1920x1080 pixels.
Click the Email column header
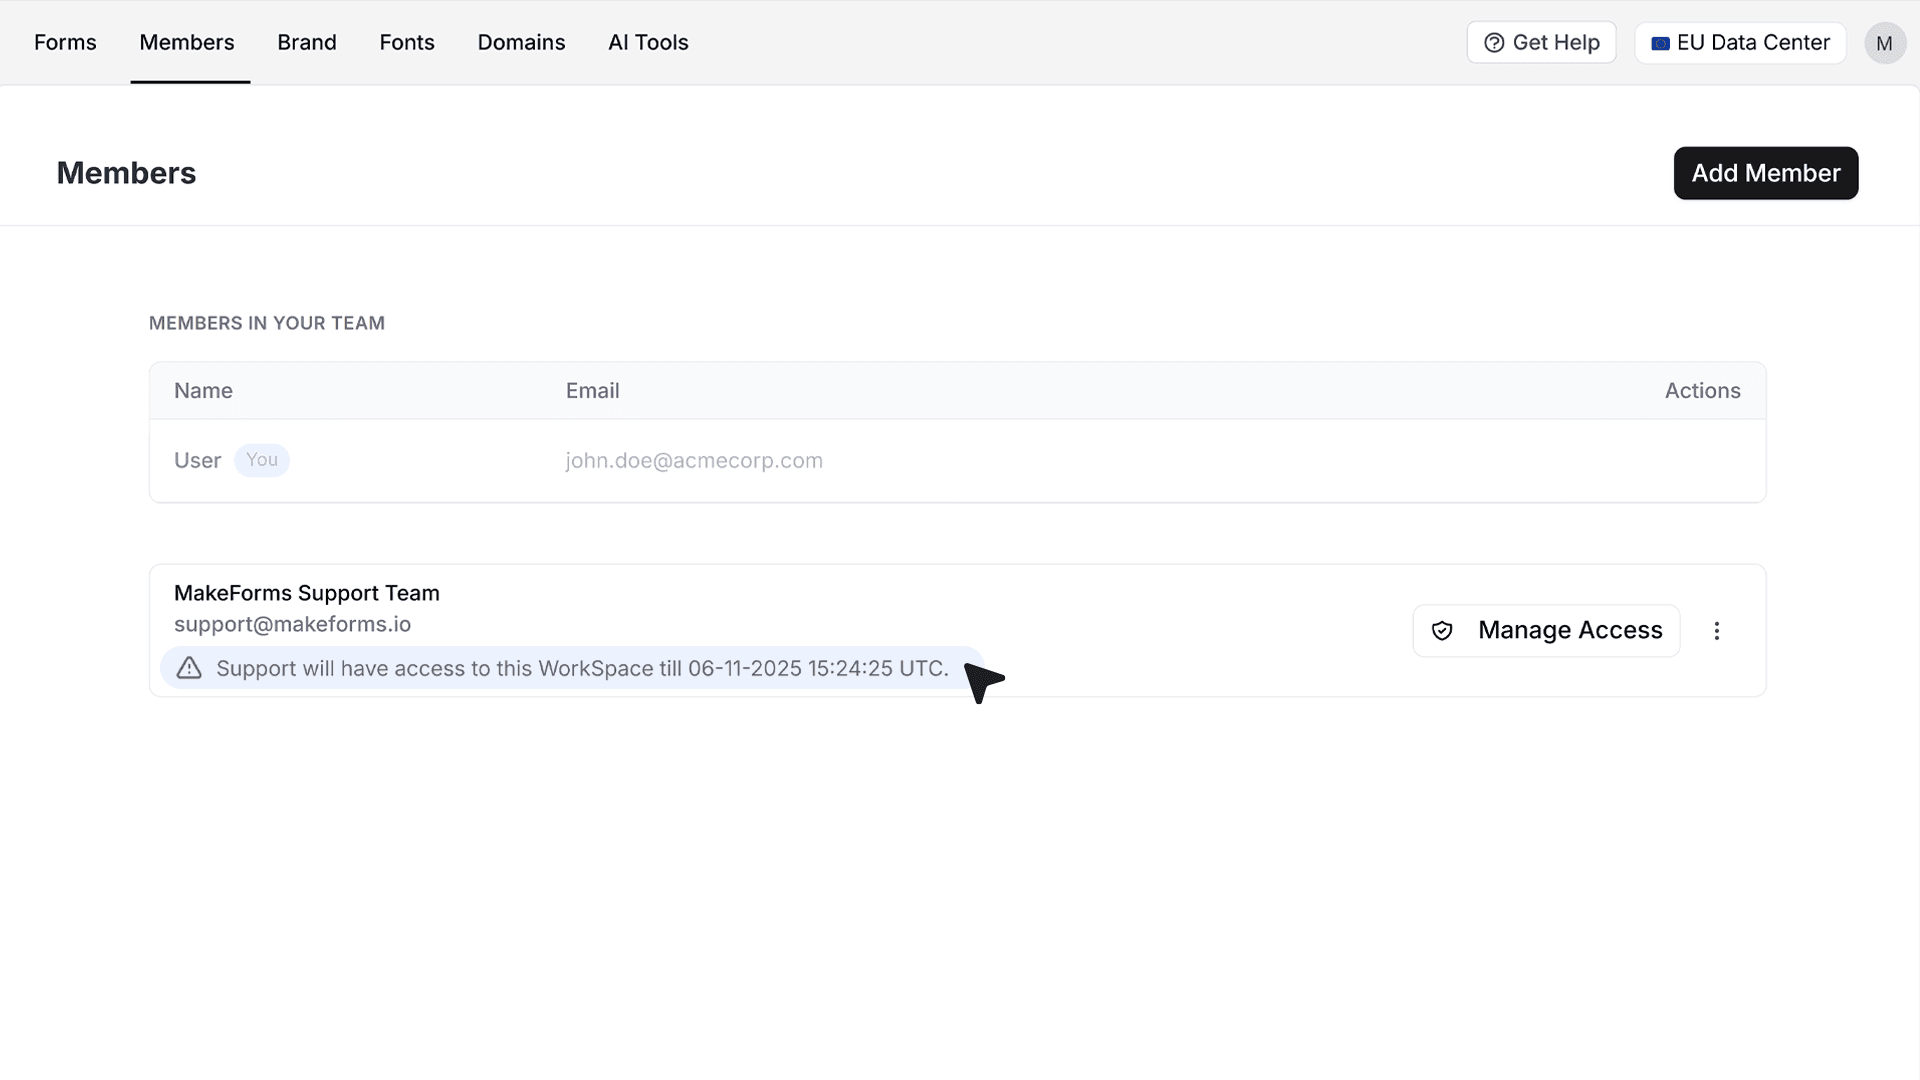click(593, 391)
